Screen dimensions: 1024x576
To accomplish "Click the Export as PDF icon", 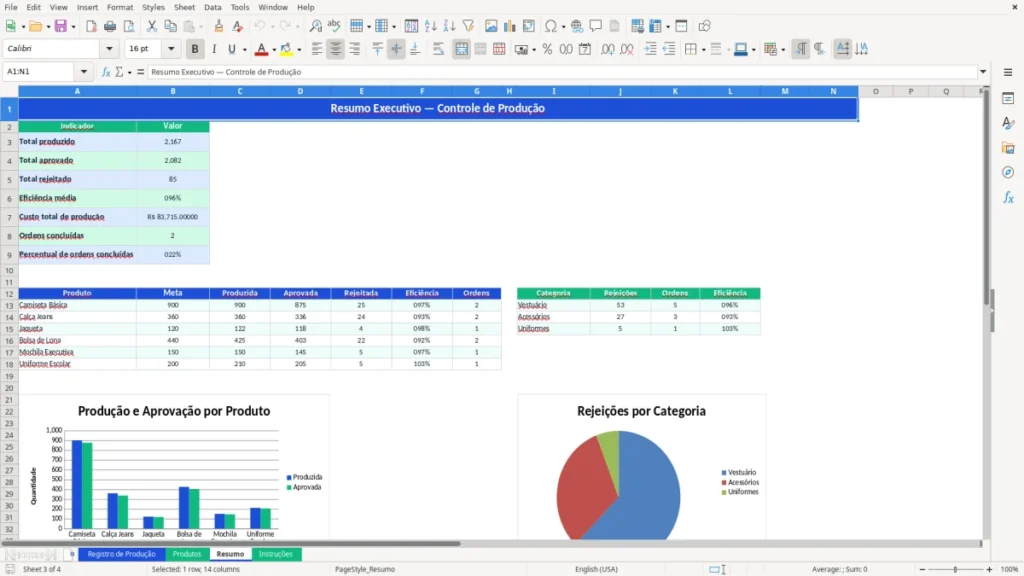I will (x=91, y=26).
